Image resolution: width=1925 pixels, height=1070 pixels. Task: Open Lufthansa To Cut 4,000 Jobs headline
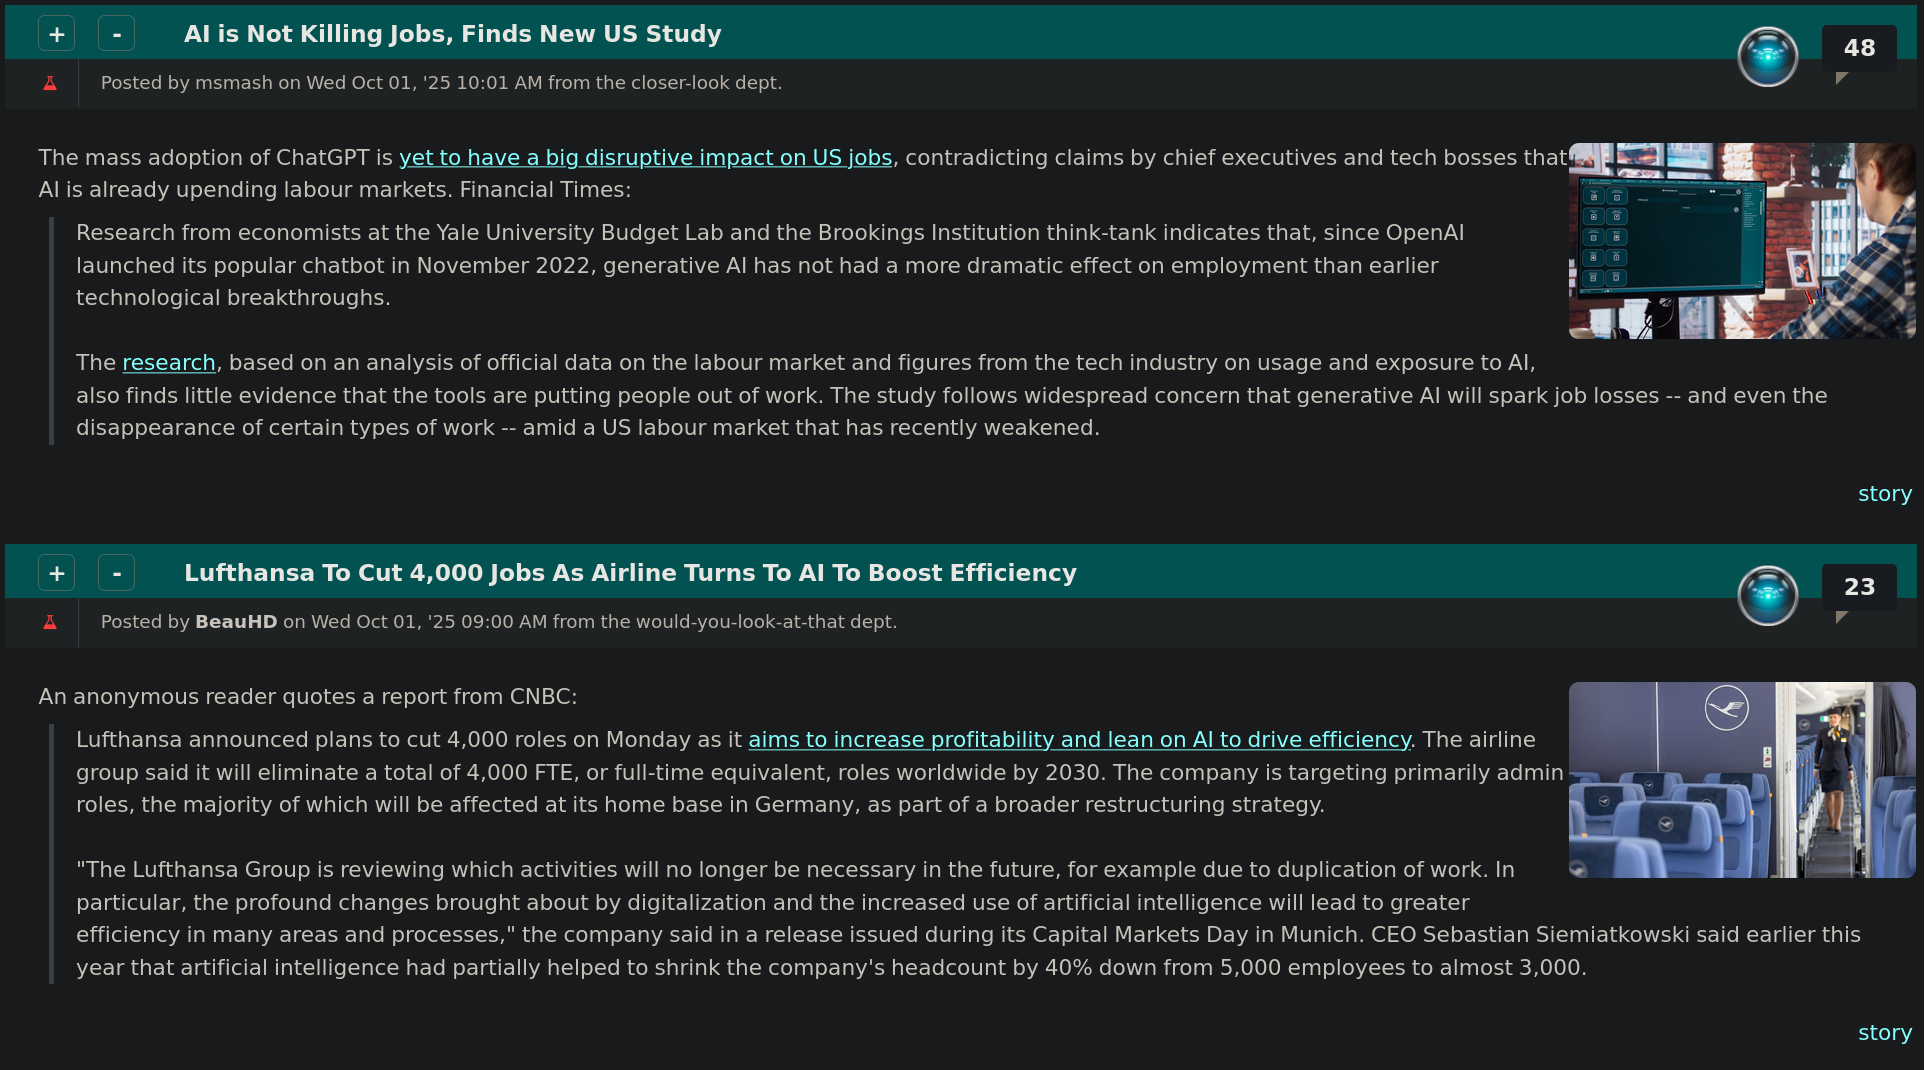[630, 573]
